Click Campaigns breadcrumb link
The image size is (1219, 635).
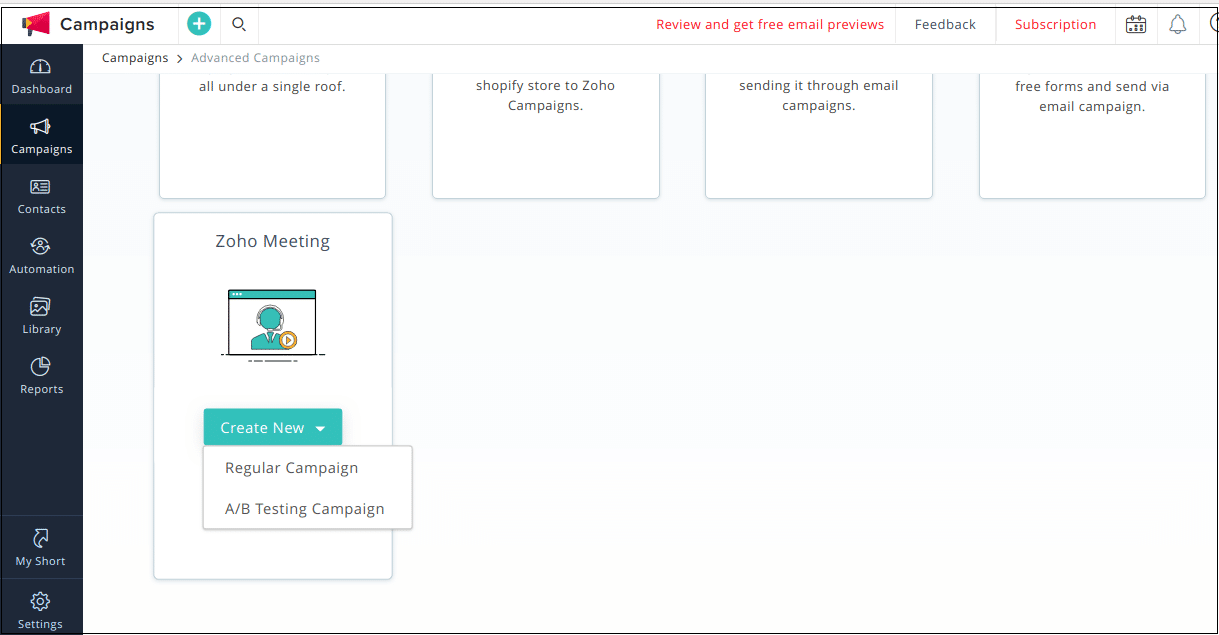pos(135,58)
